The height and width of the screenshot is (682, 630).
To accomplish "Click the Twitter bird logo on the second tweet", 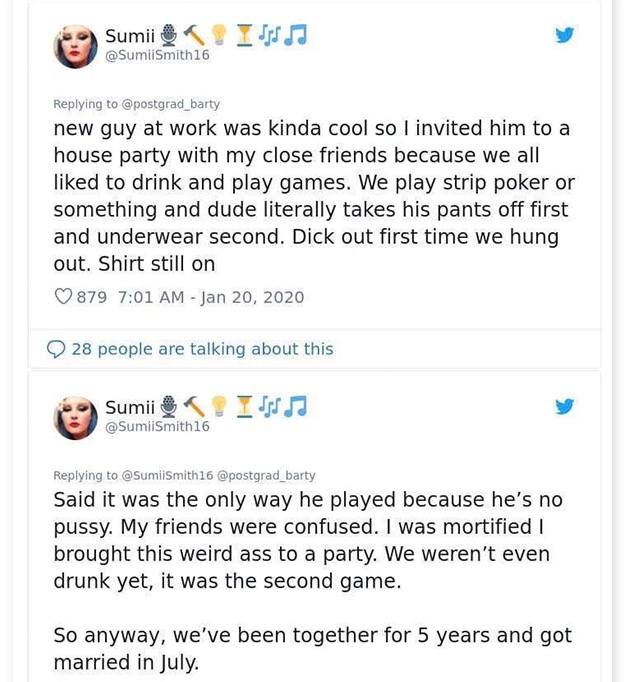I will (565, 407).
